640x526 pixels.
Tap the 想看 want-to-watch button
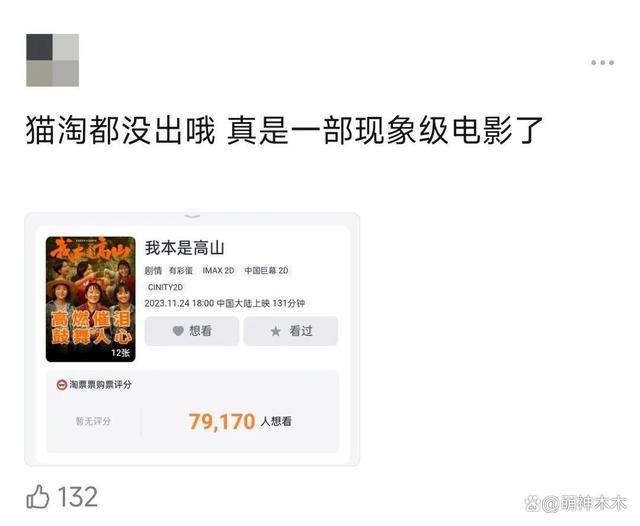[192, 331]
